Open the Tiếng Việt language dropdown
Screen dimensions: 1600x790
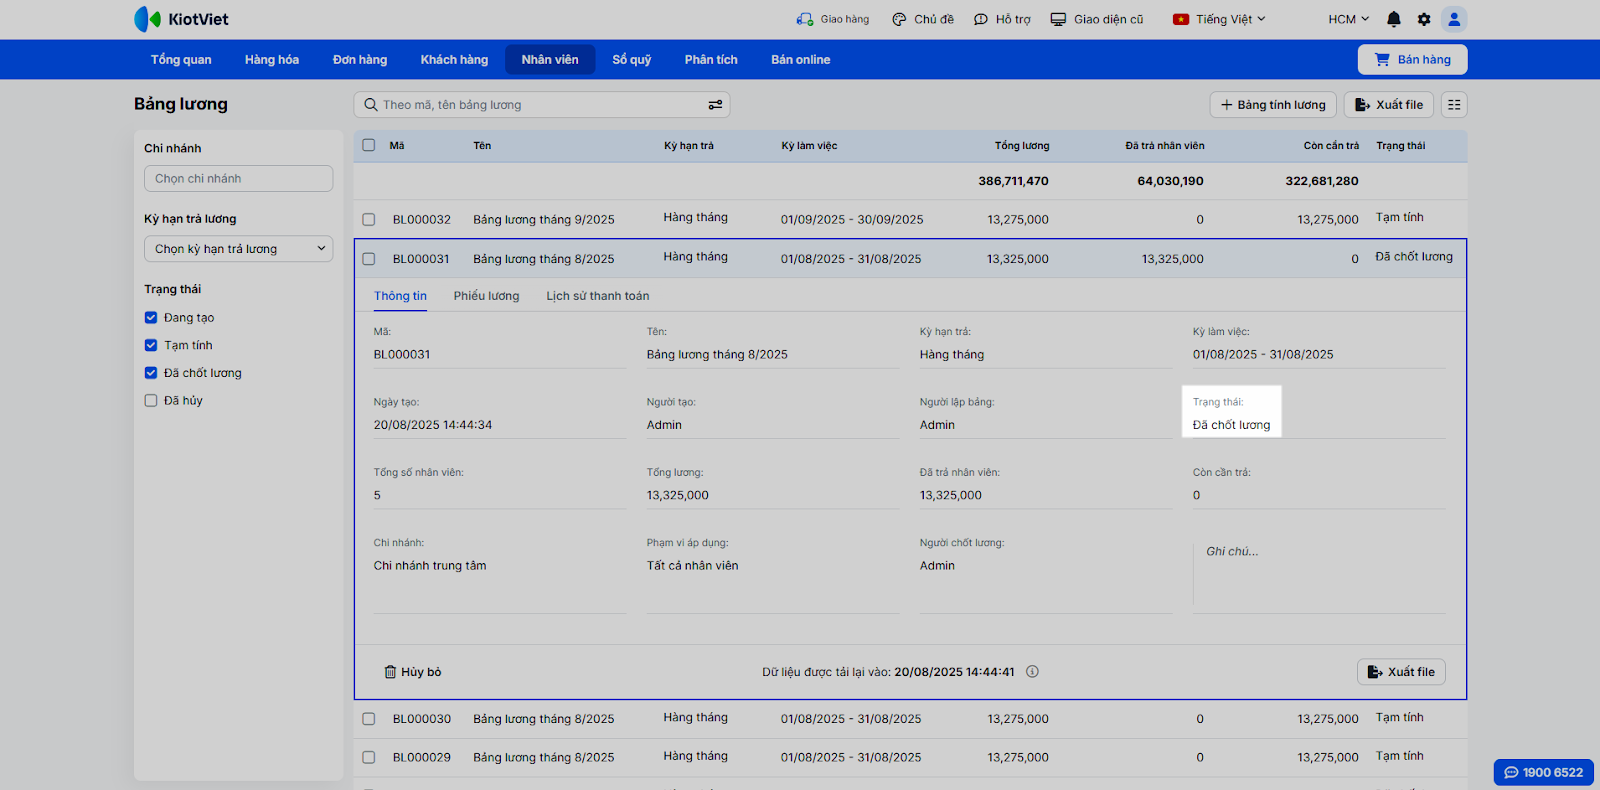pyautogui.click(x=1220, y=19)
